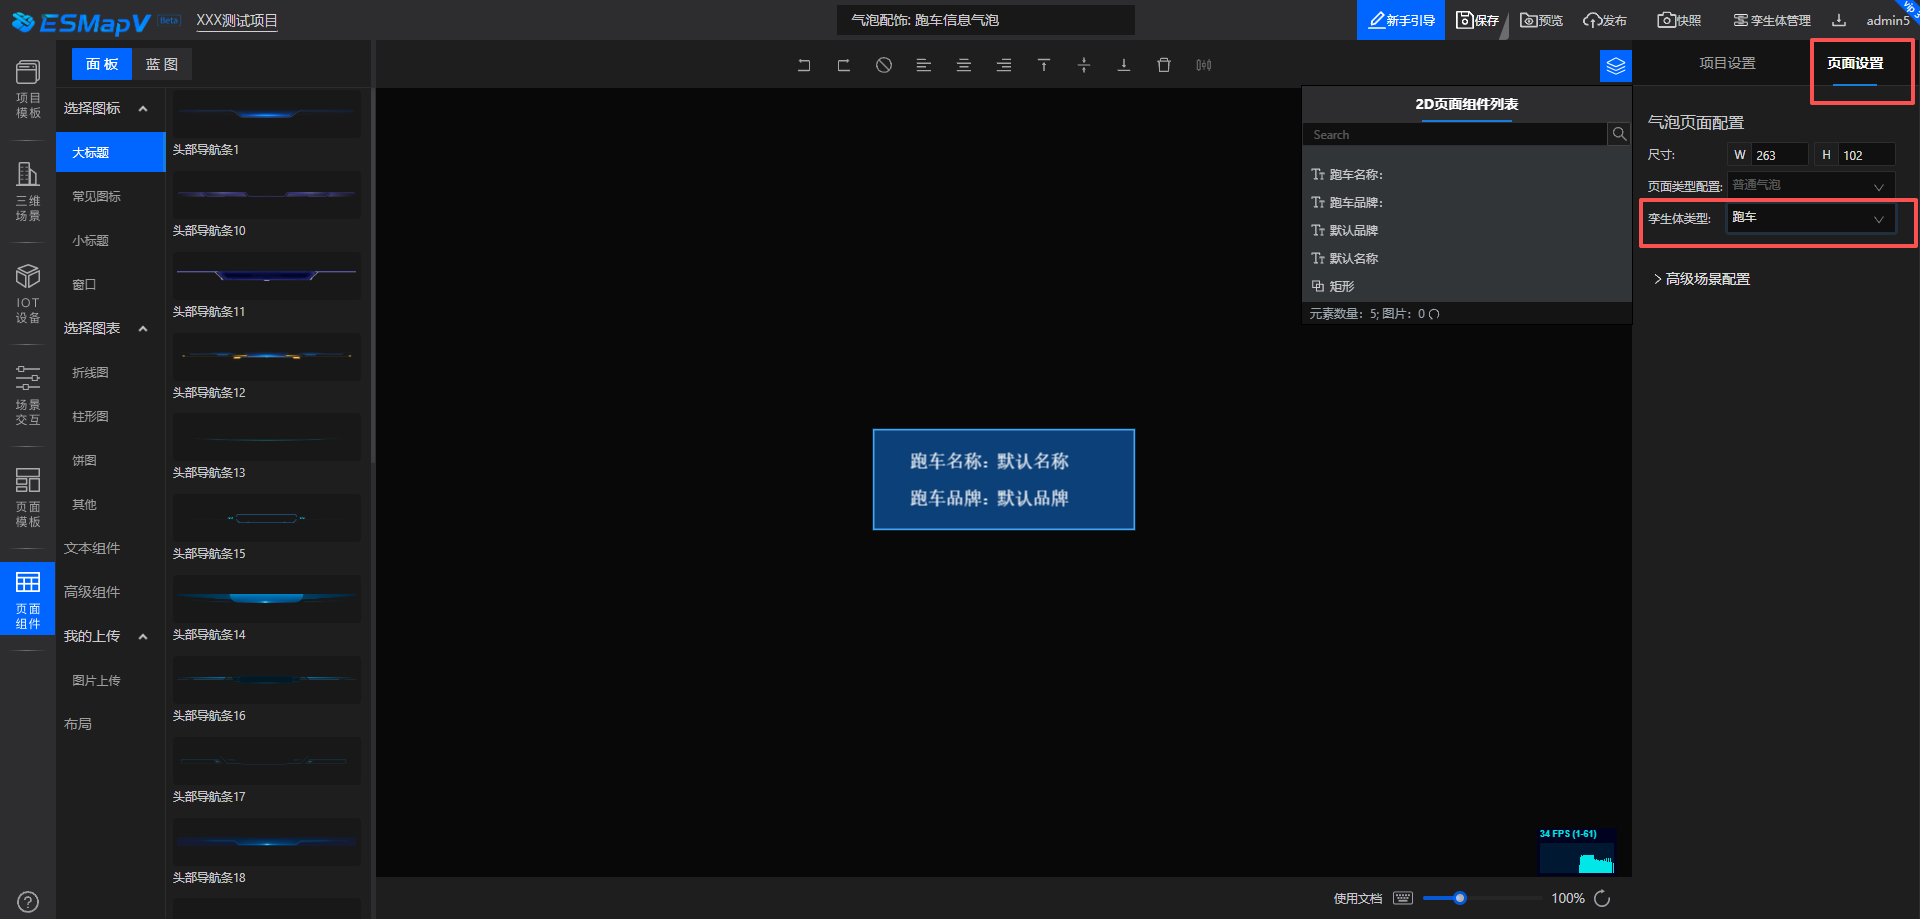
Task: Click the 快照 snapshot camera button
Action: 1679,20
